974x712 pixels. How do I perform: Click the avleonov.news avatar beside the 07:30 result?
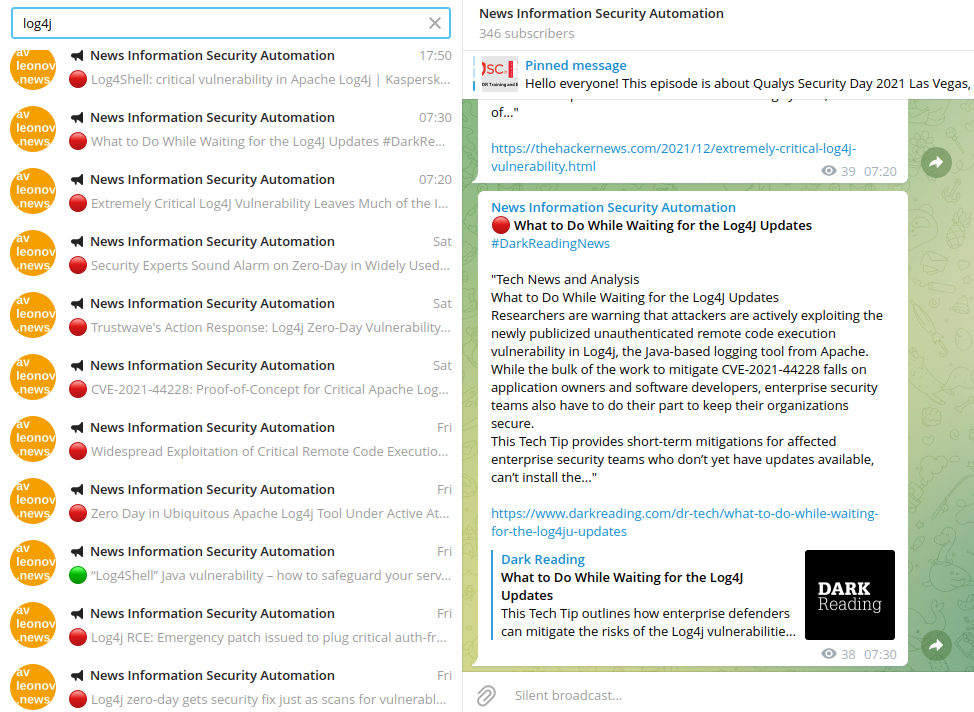[33, 129]
